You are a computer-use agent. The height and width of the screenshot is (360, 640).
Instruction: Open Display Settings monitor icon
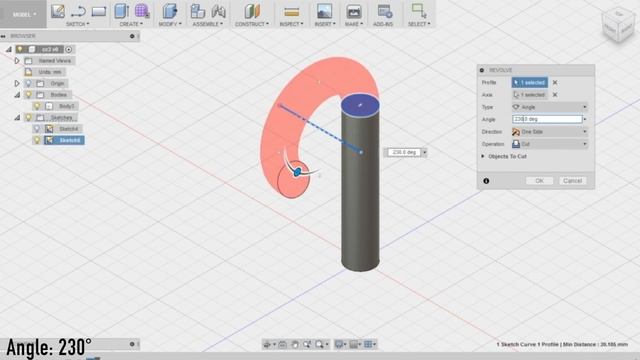(x=339, y=344)
